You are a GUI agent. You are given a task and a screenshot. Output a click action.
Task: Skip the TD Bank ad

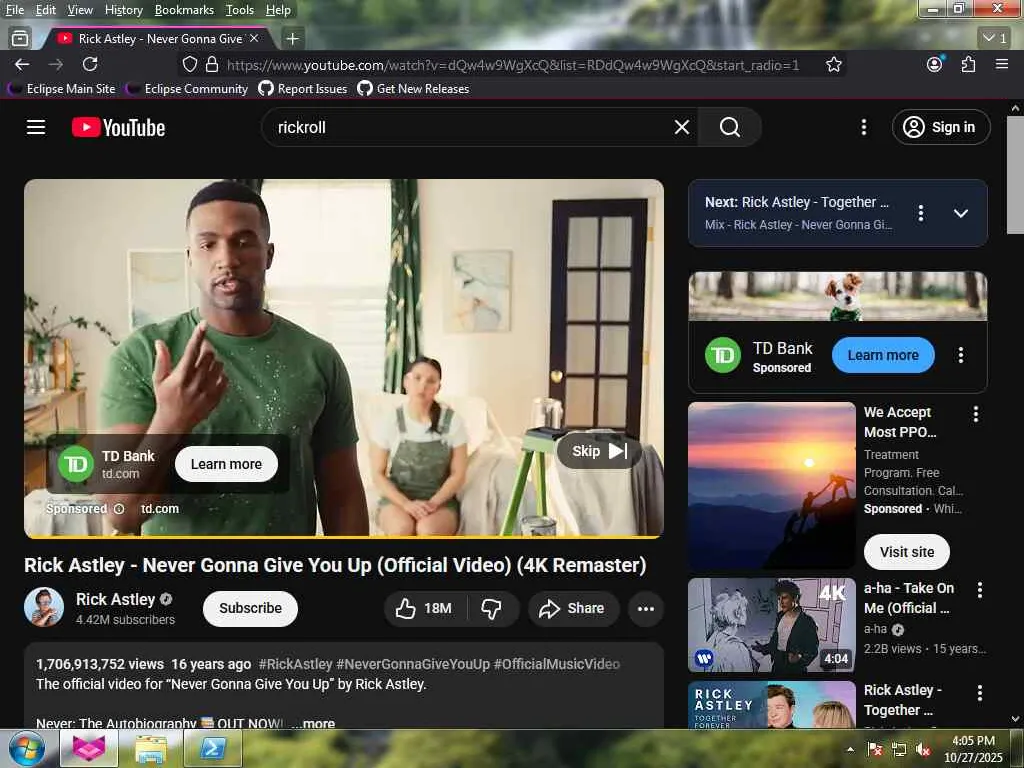tap(599, 451)
